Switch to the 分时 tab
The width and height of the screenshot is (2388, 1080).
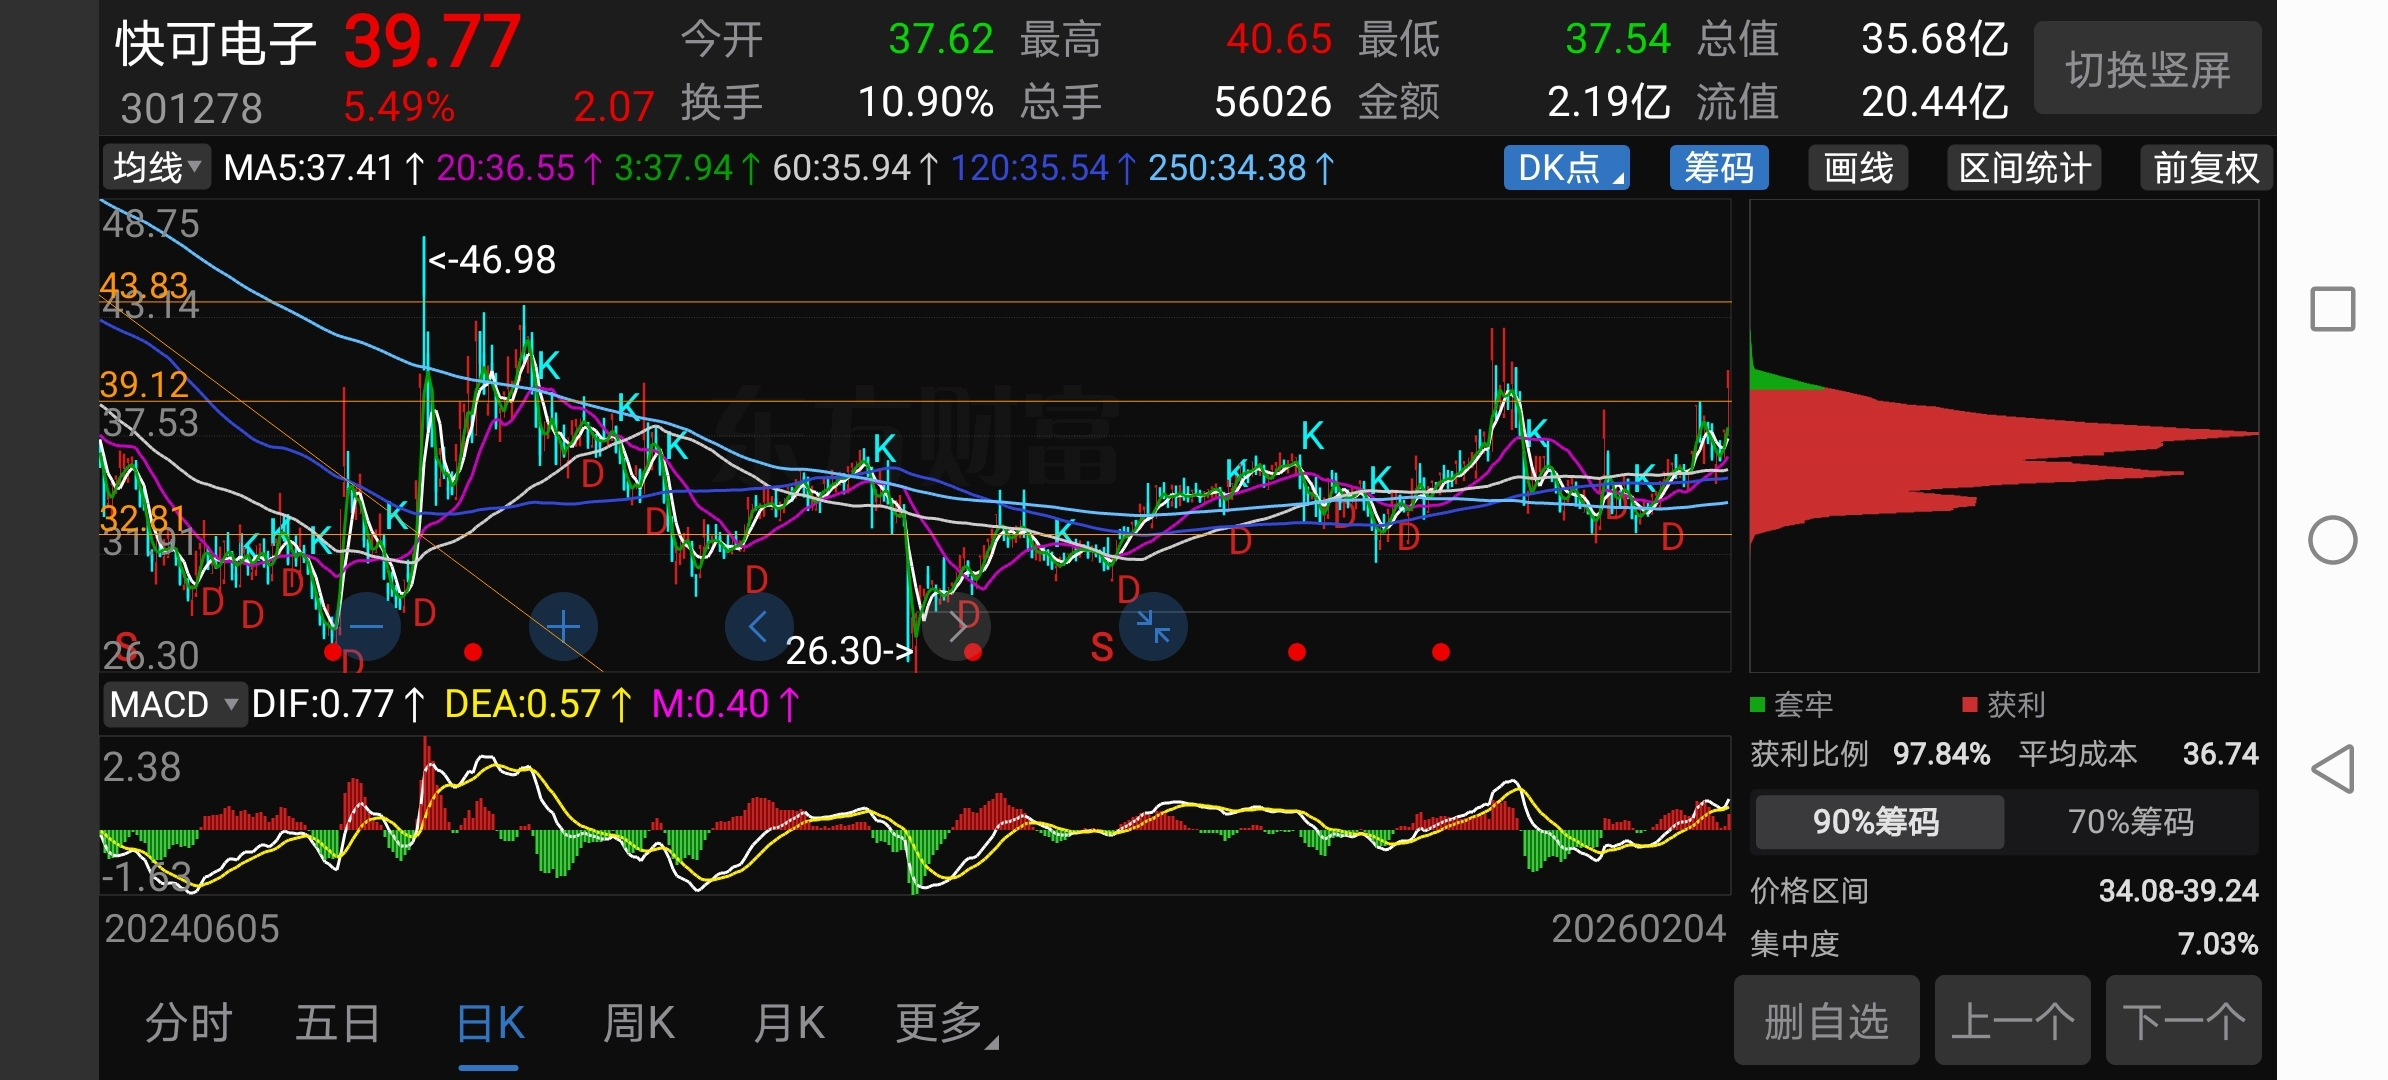(188, 1024)
